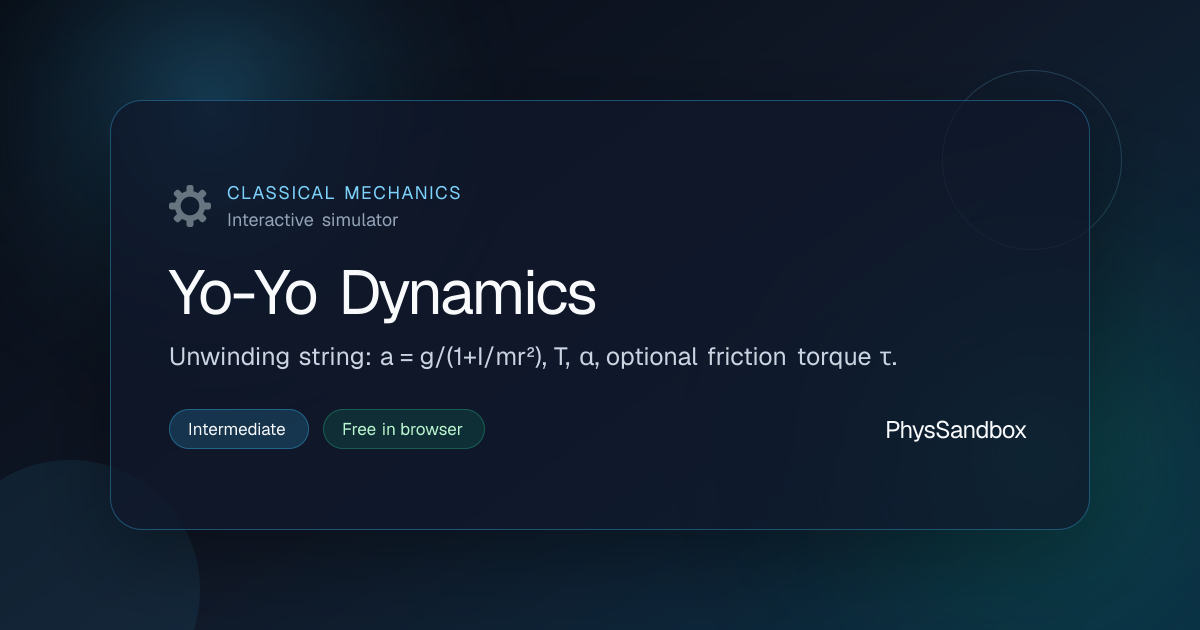Click the Yo-Yo Dynamics title
Viewport: 1200px width, 630px height.
(383, 294)
